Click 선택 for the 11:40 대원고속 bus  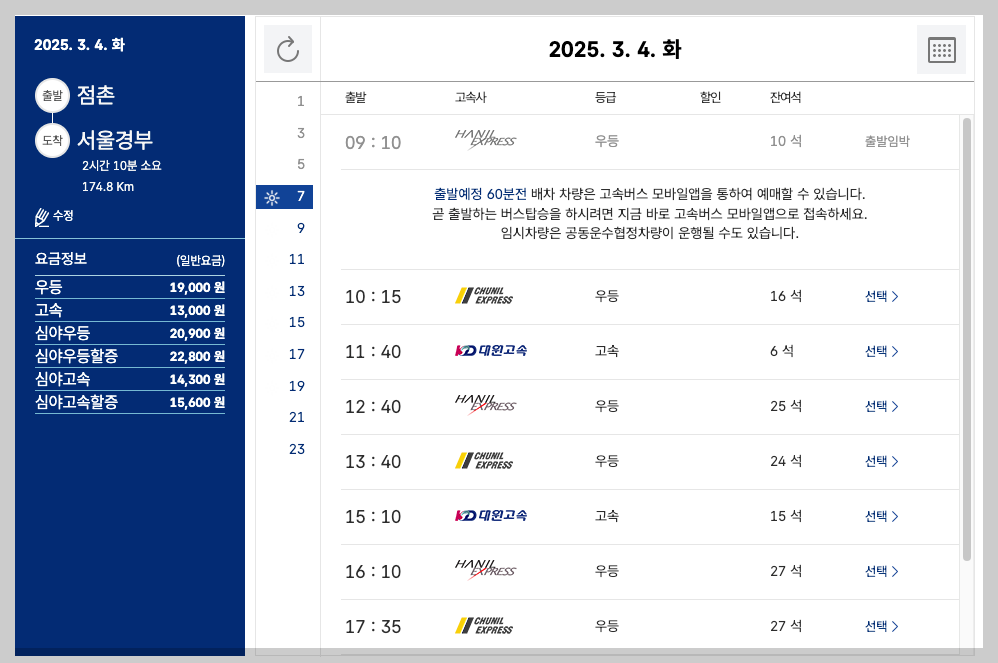879,352
